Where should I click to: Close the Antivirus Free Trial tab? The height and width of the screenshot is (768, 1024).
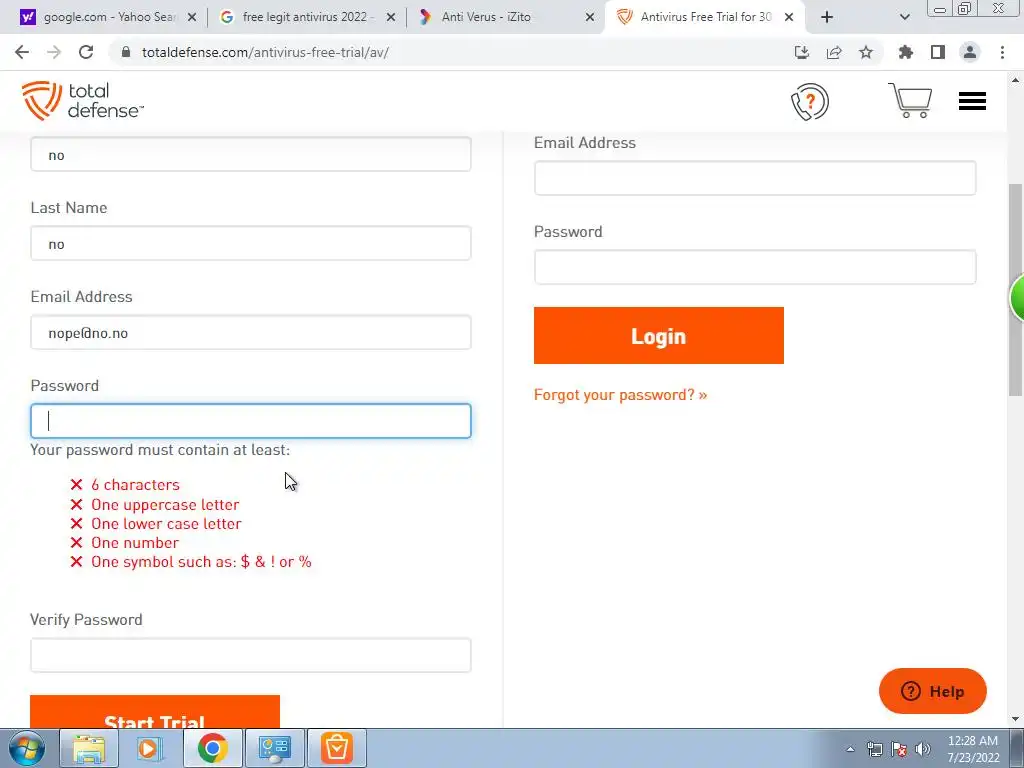[789, 17]
